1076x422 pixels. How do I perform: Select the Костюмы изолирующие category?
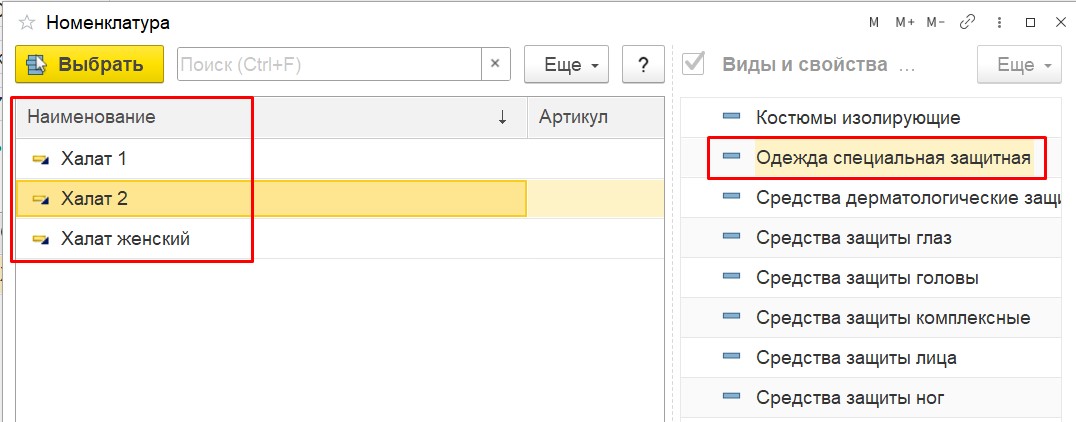tap(858, 117)
